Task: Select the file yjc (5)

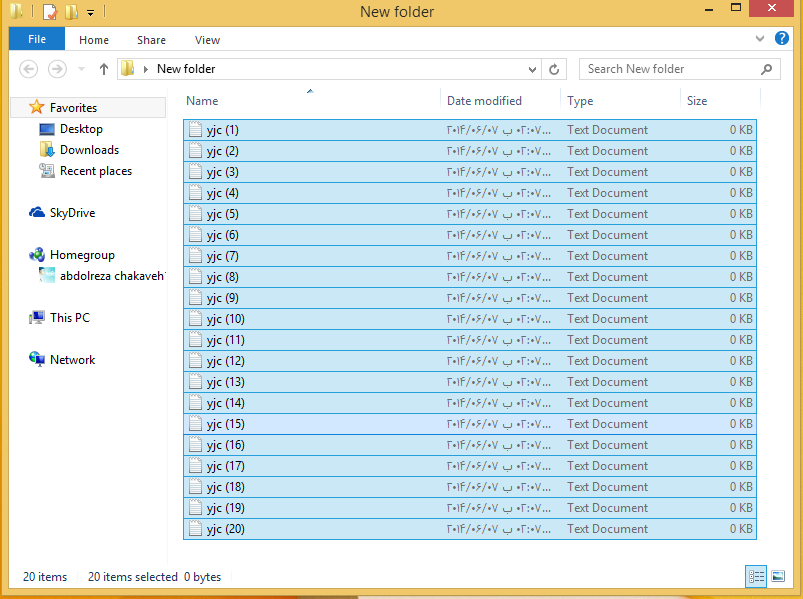Action: [x=470, y=213]
